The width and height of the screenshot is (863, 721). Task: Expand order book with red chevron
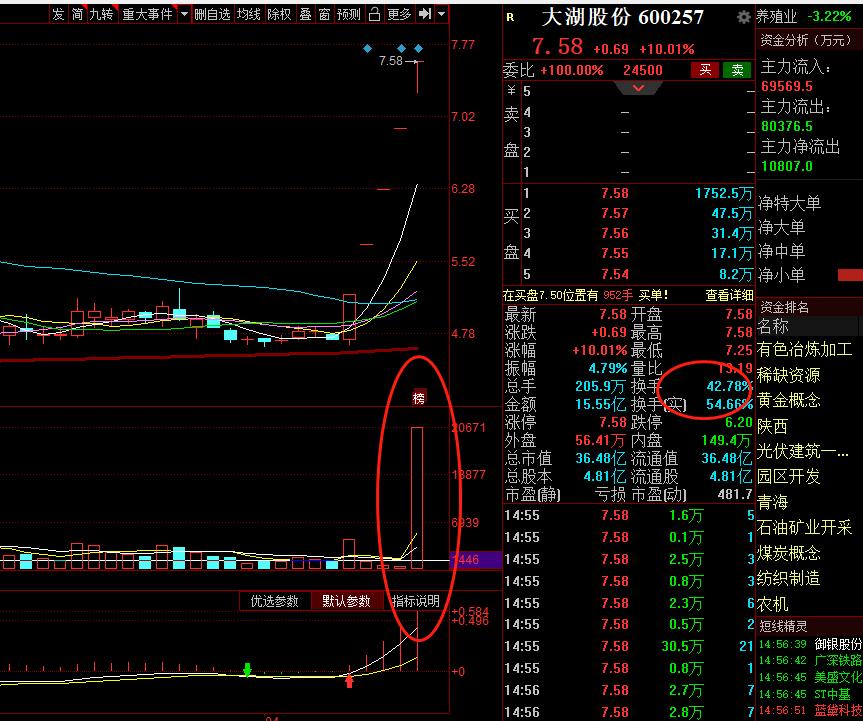(638, 88)
